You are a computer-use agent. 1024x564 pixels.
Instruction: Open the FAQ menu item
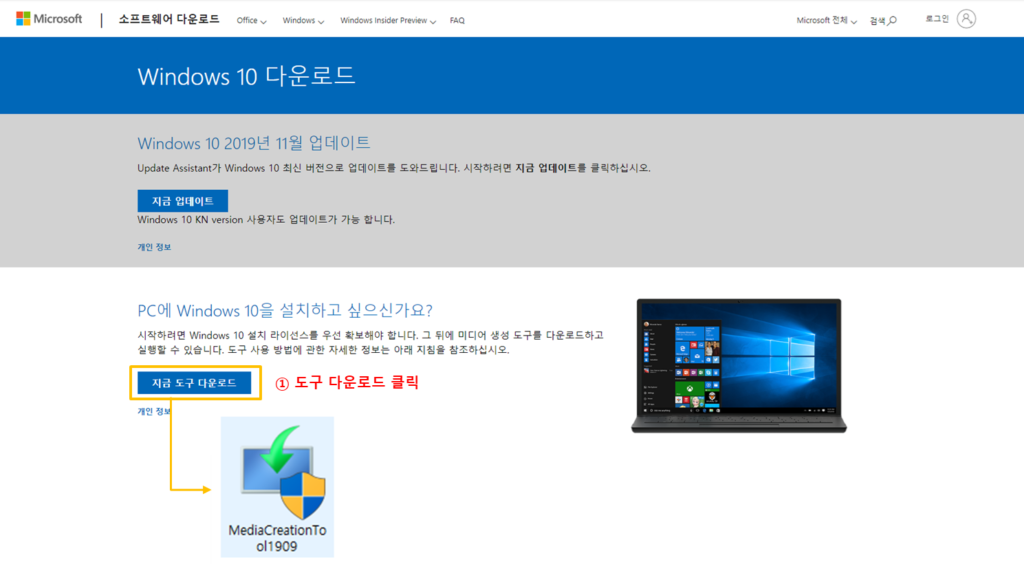click(x=457, y=21)
